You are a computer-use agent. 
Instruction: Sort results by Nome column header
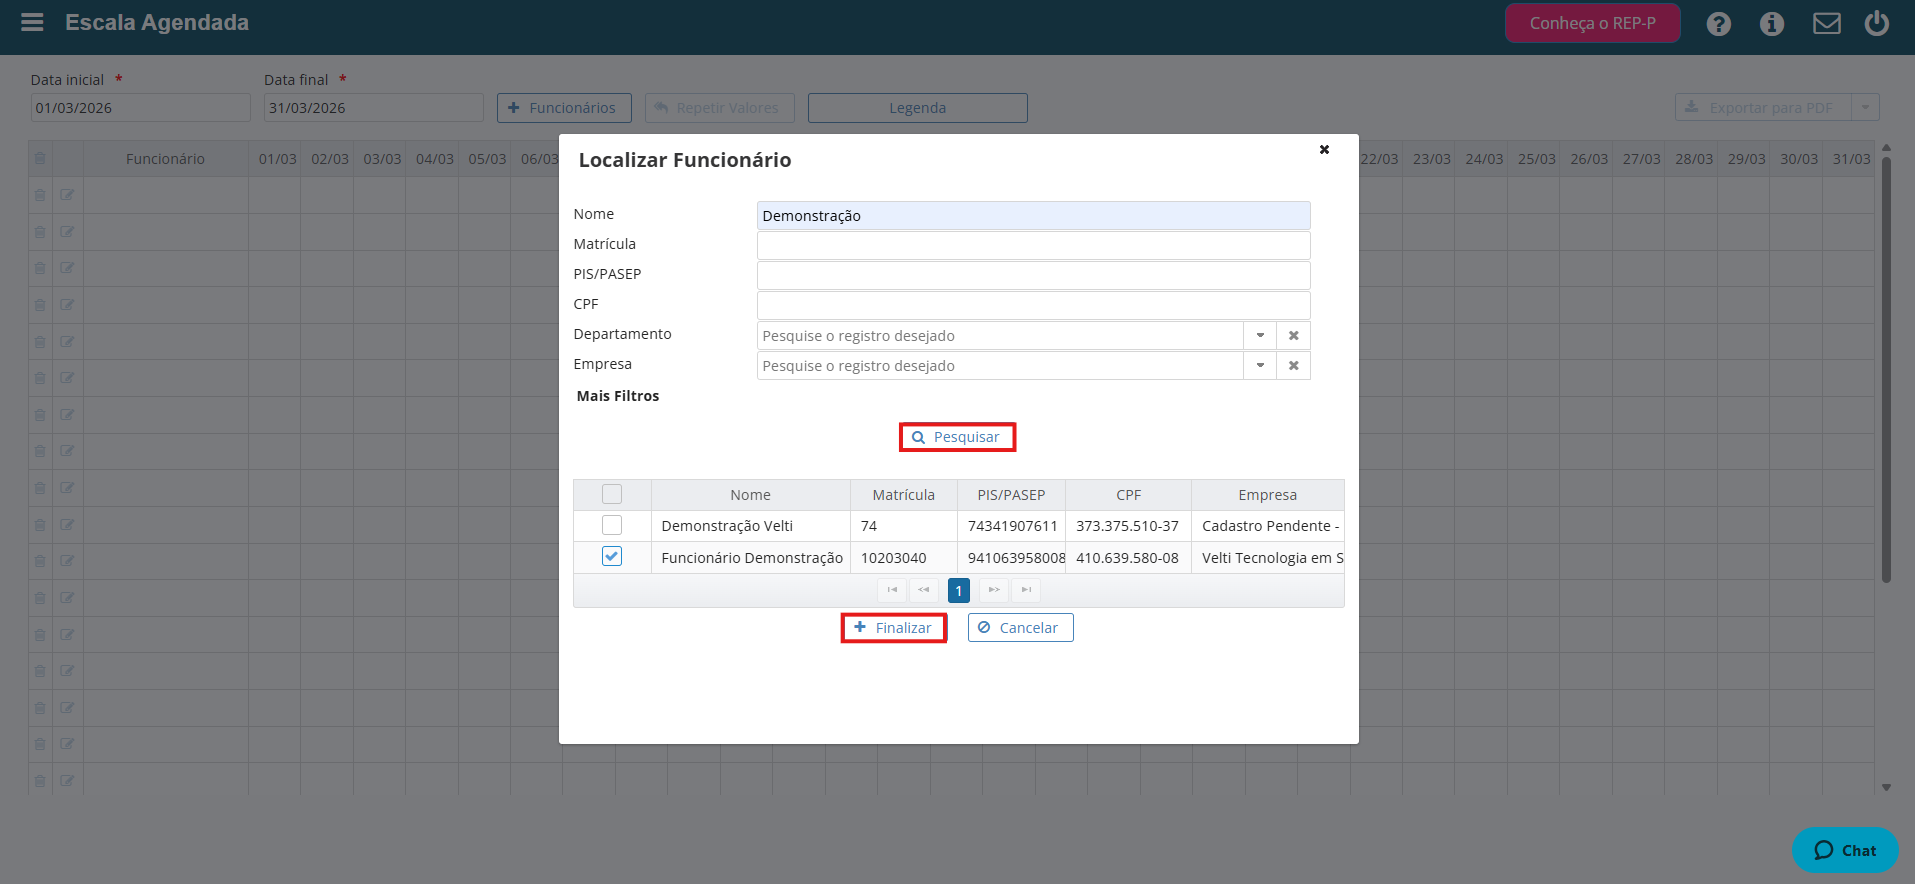click(750, 495)
